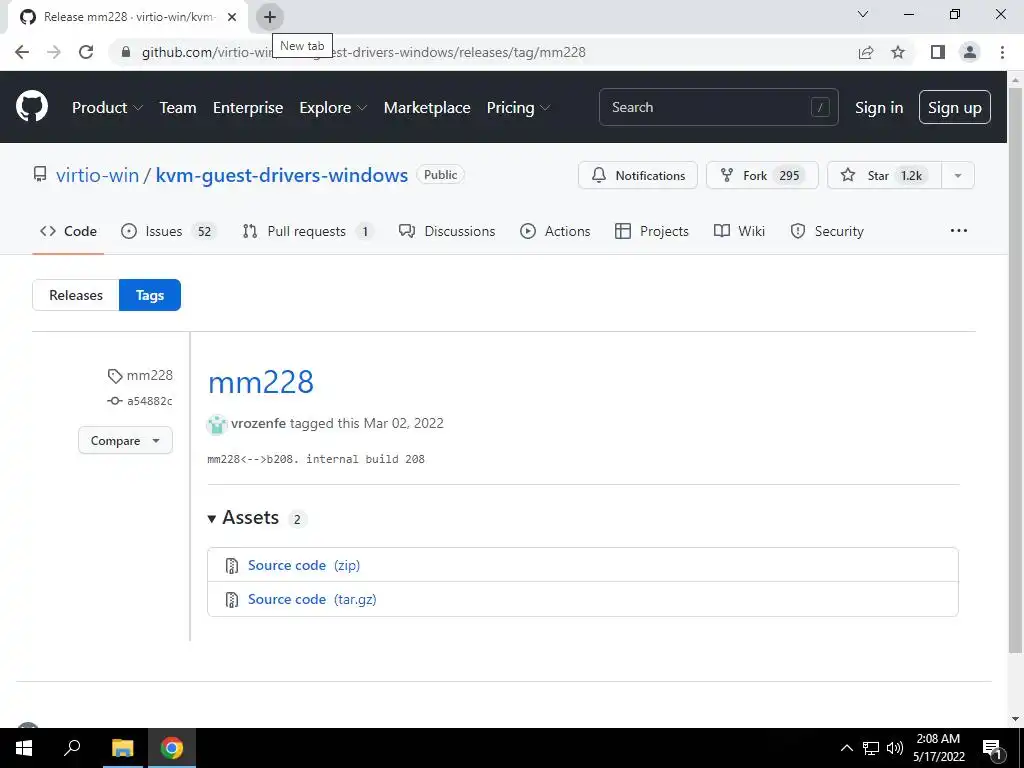Open the Issues tab
This screenshot has height=768, width=1024.
(x=168, y=231)
